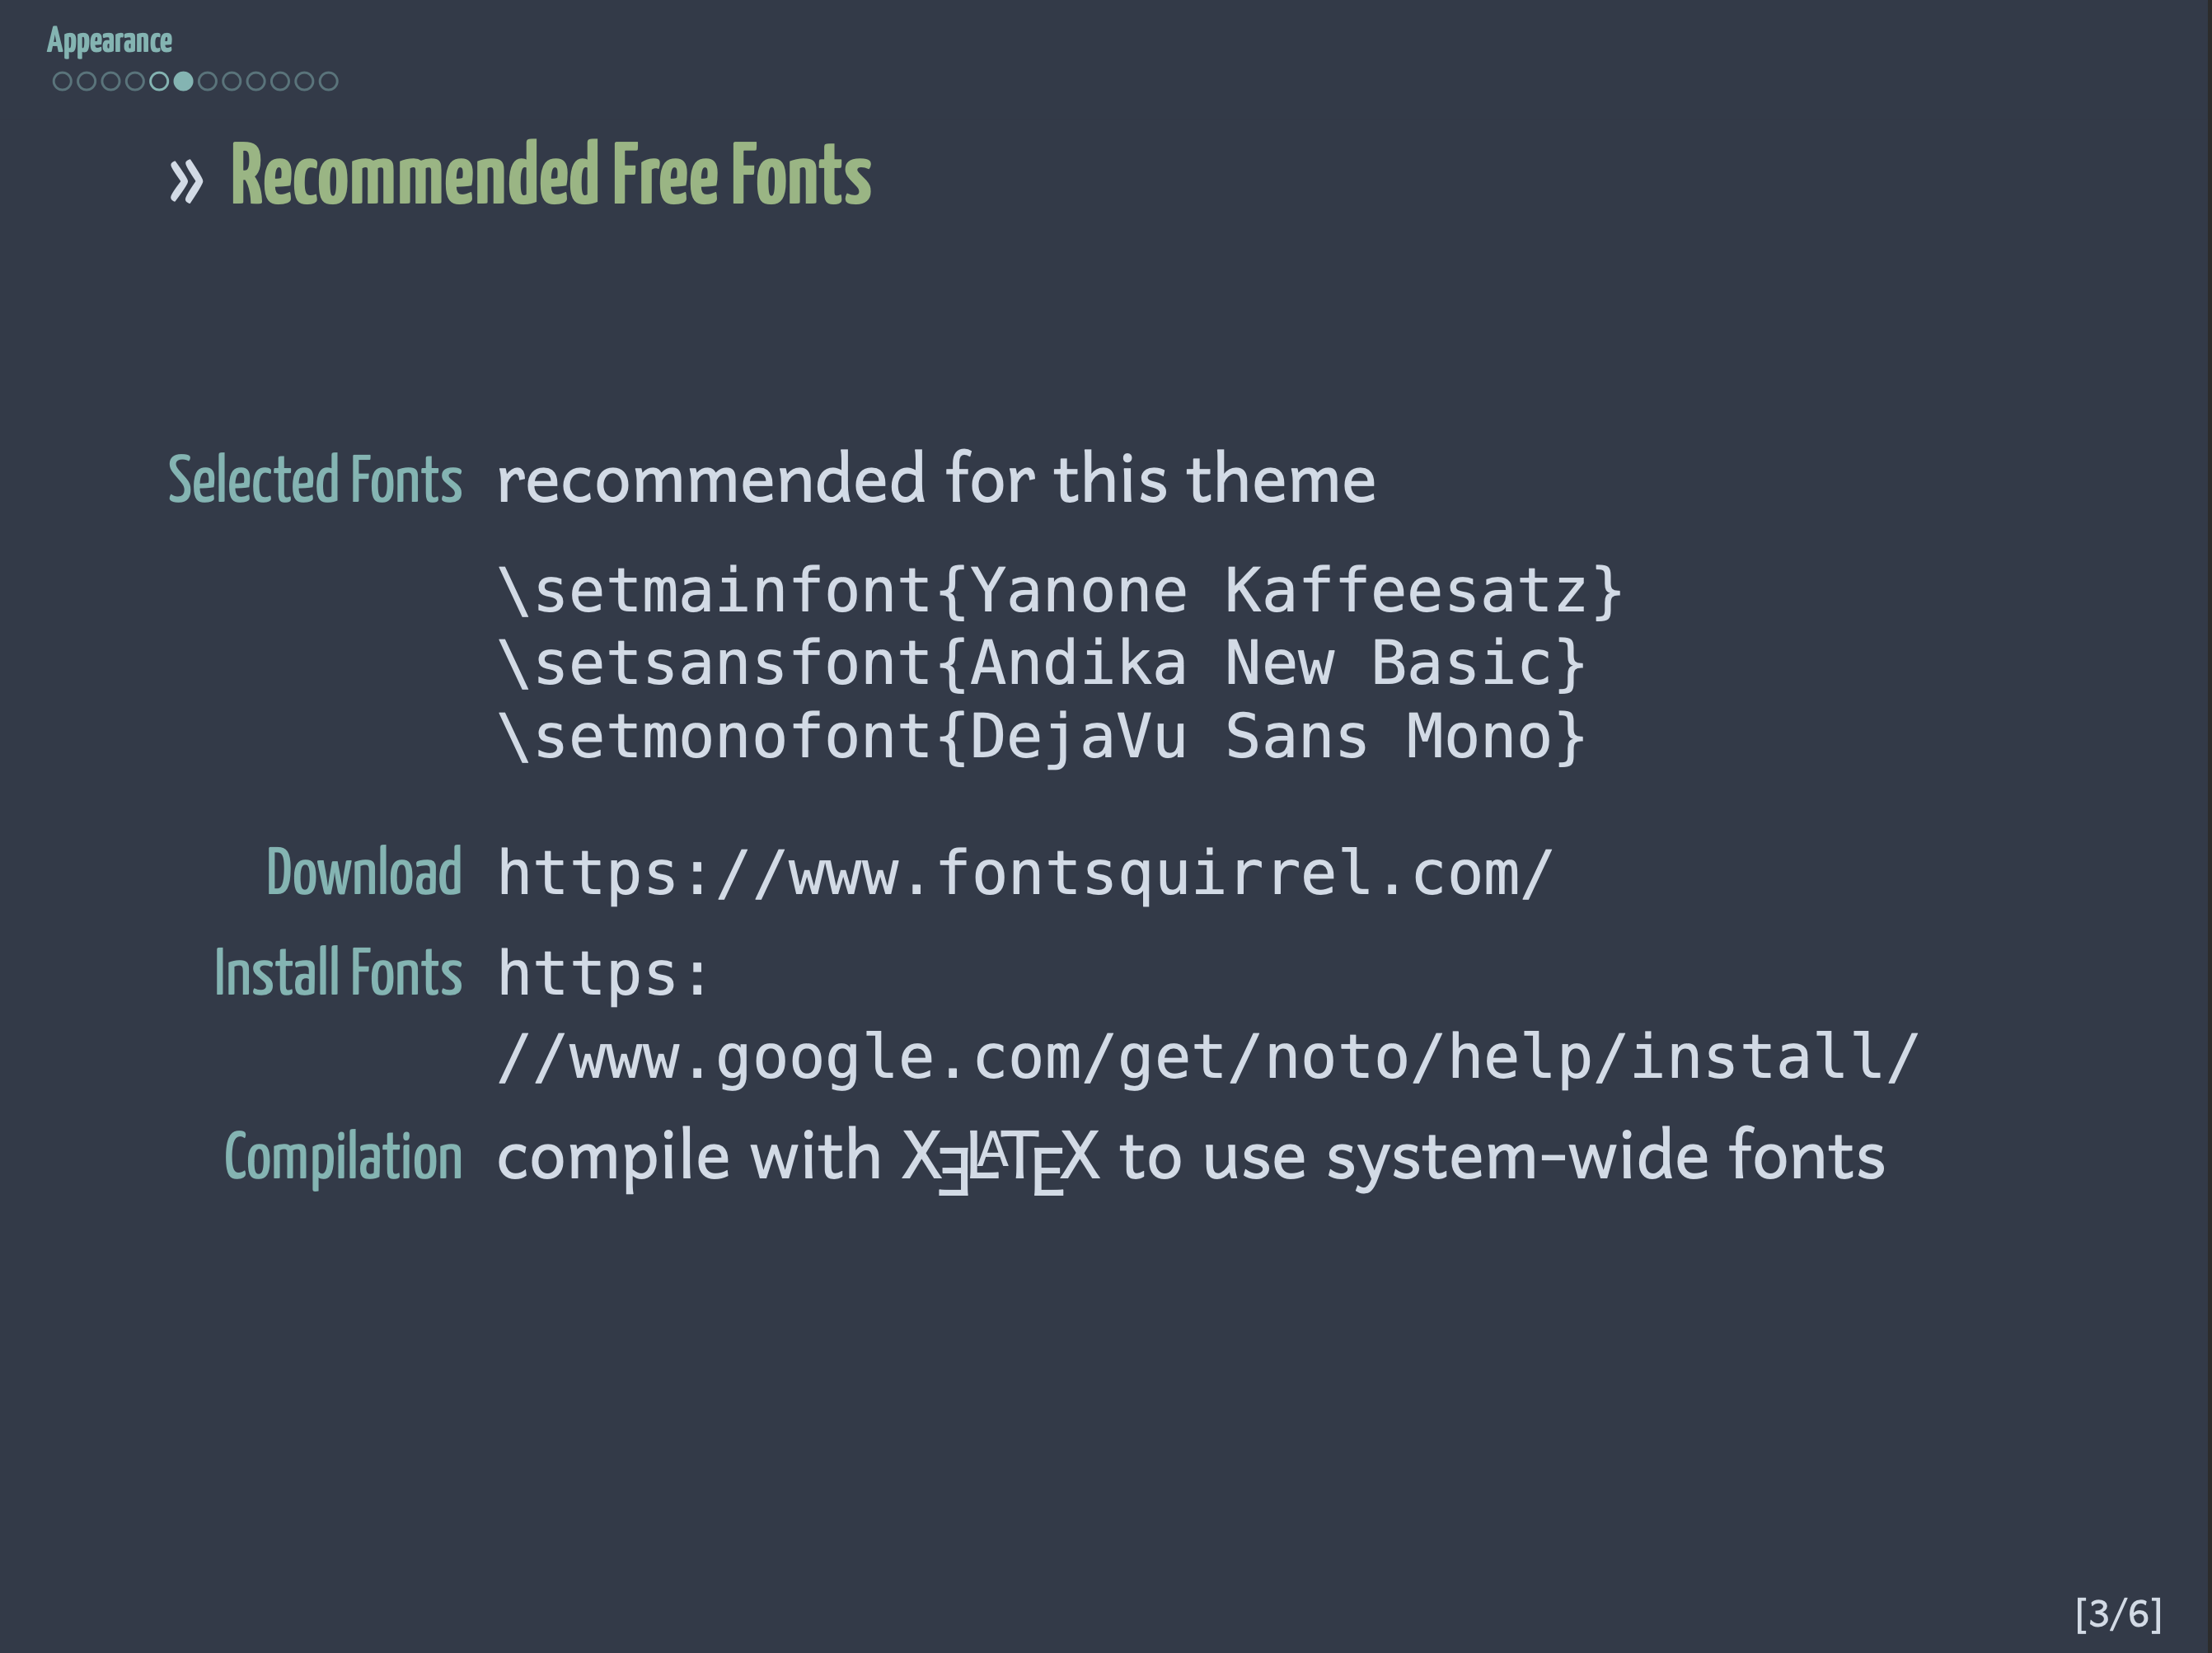This screenshot has height=1653, width=2212.
Task: Click the filled current-slide navigation dot
Action: click(183, 82)
